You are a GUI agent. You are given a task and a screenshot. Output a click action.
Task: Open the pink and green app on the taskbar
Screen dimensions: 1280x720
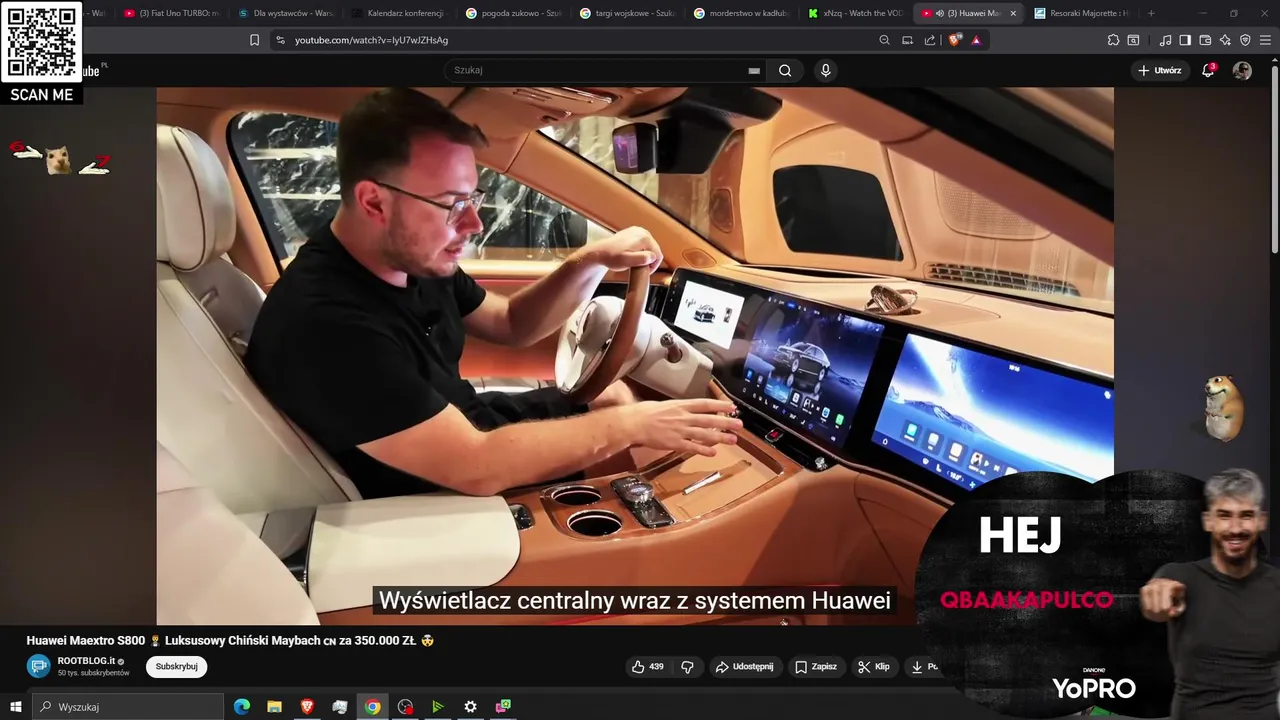click(x=503, y=707)
